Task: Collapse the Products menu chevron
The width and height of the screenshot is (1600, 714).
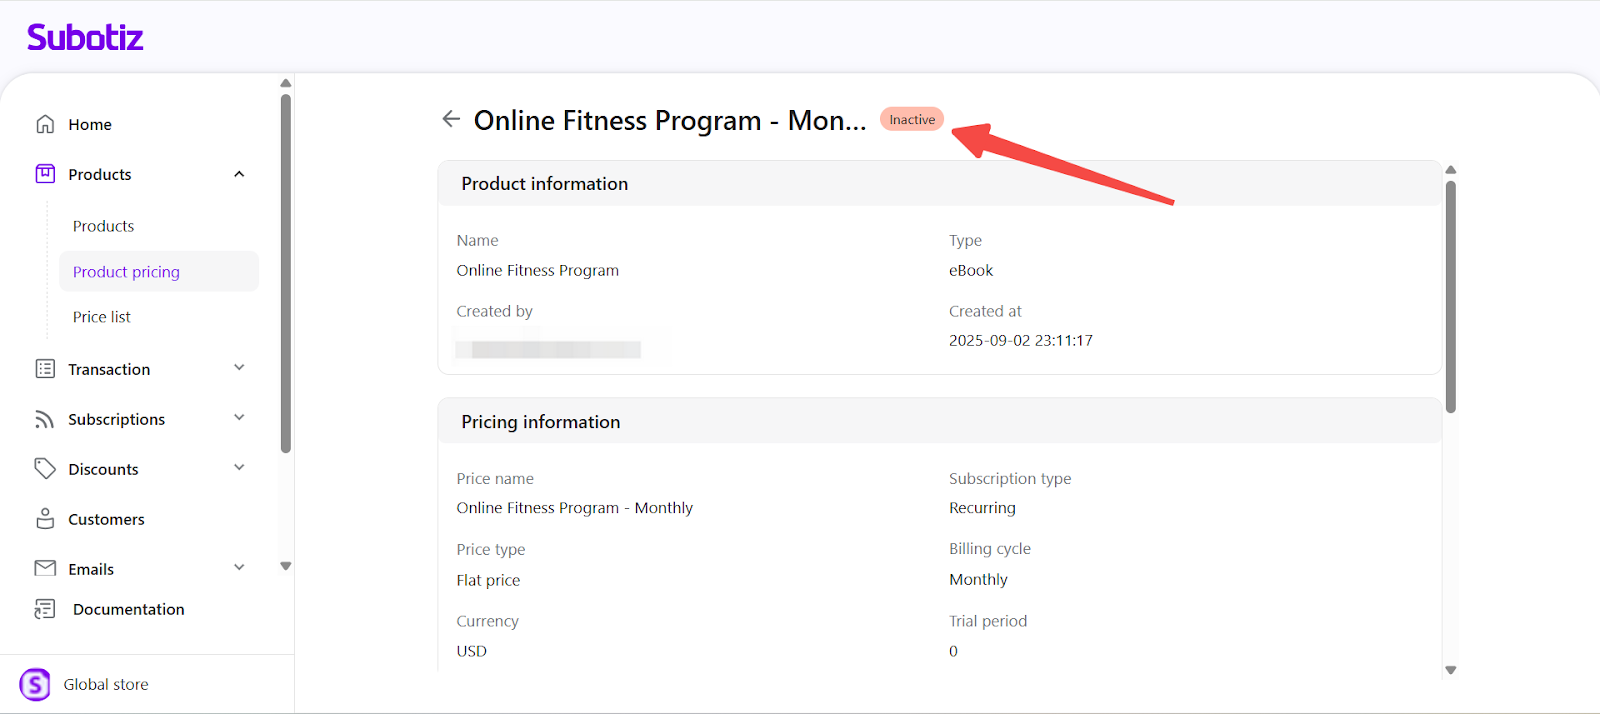Action: point(239,174)
